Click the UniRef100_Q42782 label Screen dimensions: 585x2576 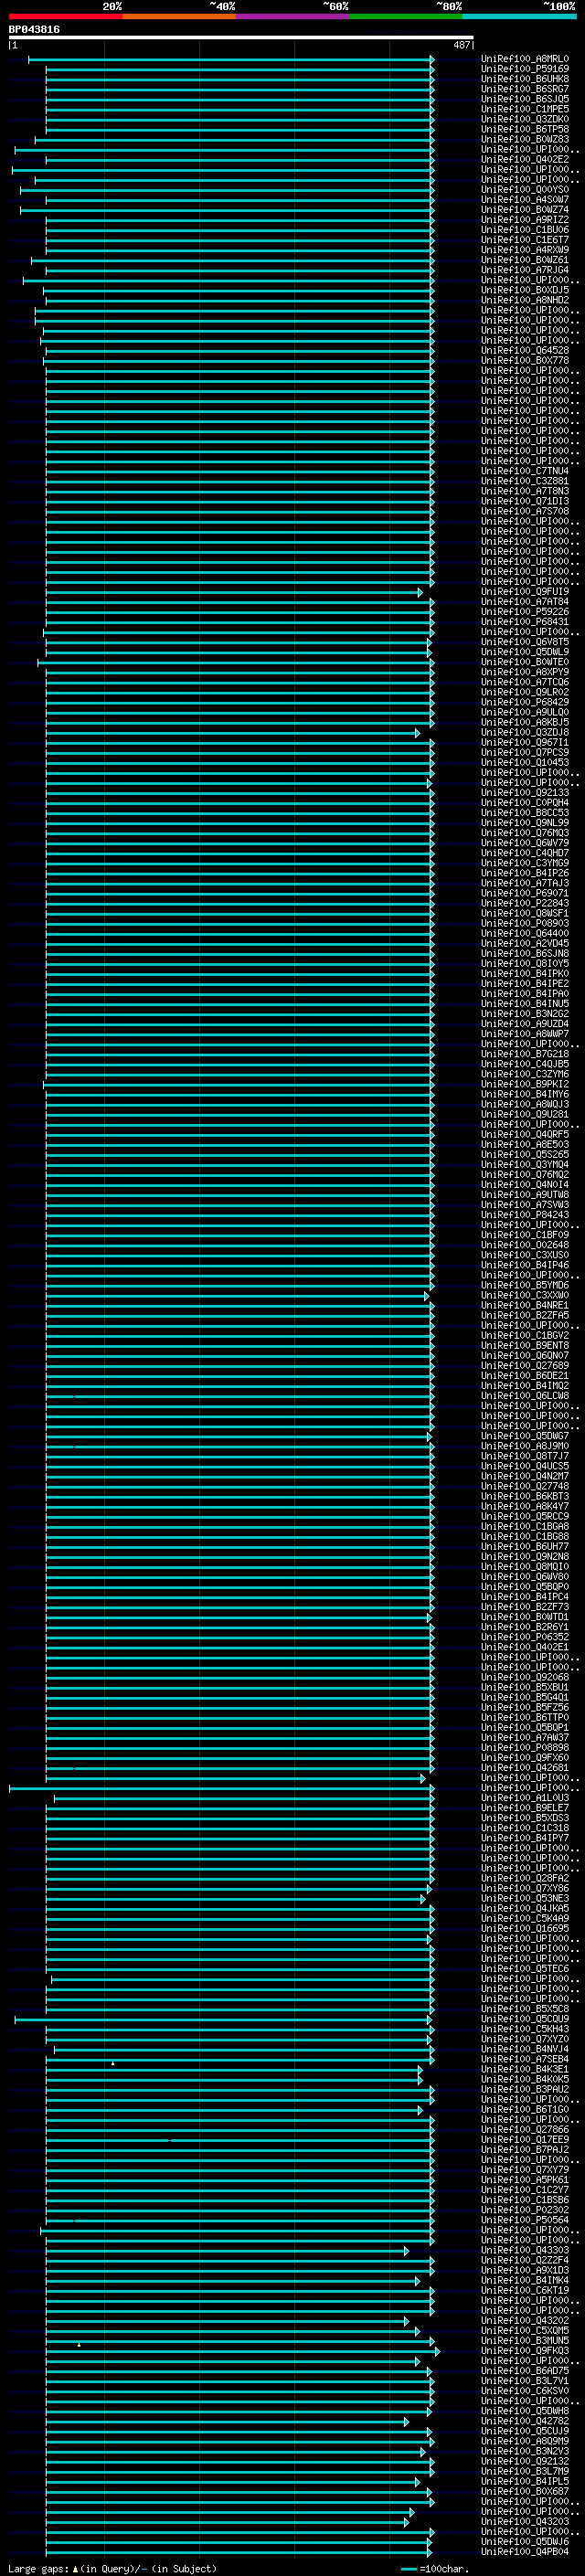pyautogui.click(x=524, y=2421)
